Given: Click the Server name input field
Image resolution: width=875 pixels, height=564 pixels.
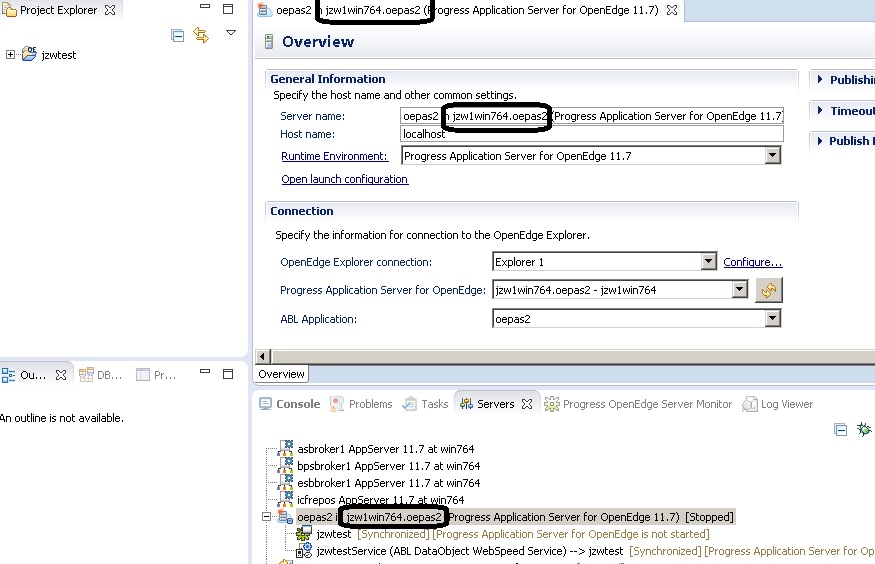Looking at the screenshot, I should [592, 116].
